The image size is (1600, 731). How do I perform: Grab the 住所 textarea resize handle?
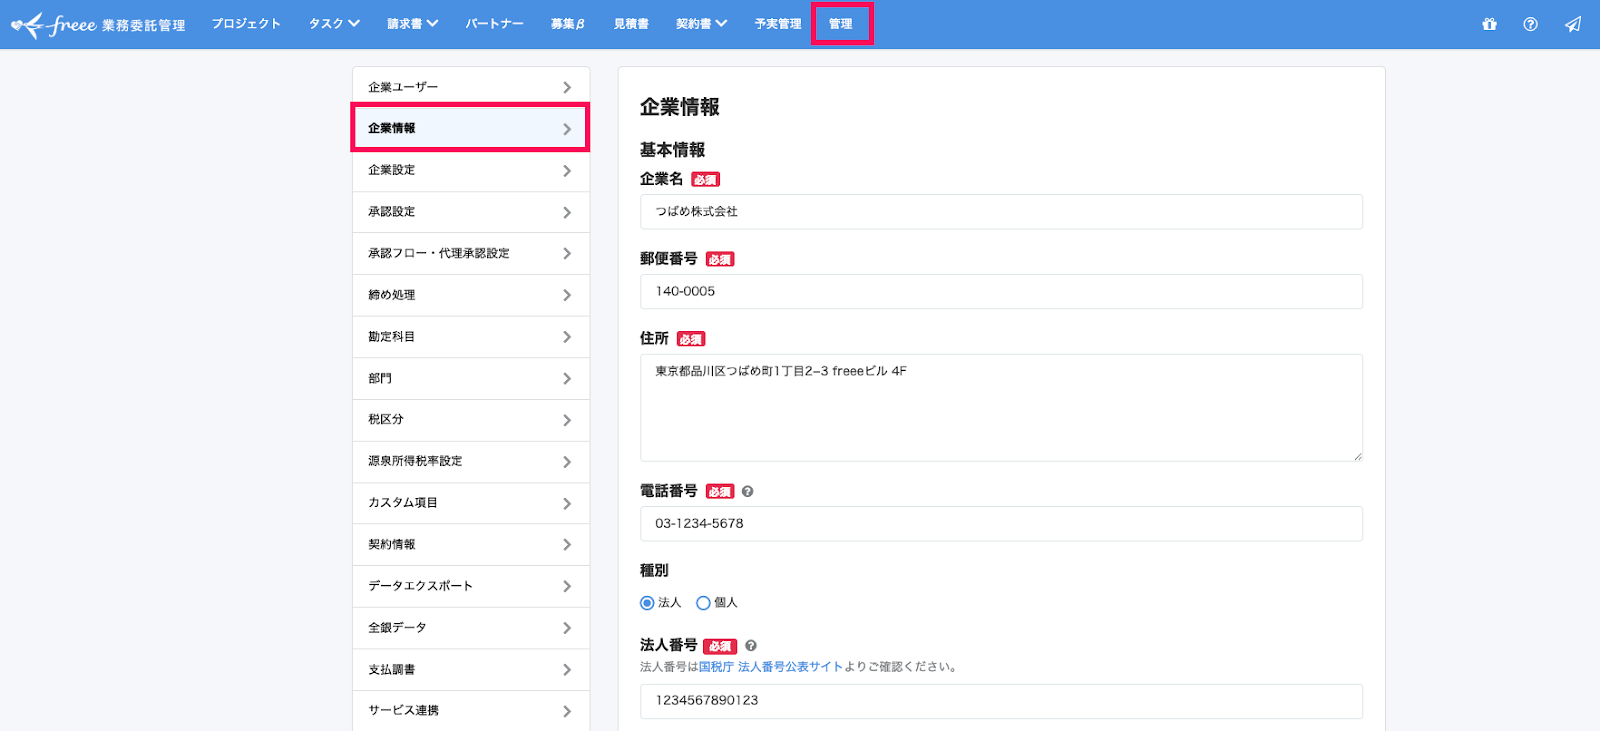pos(1357,456)
